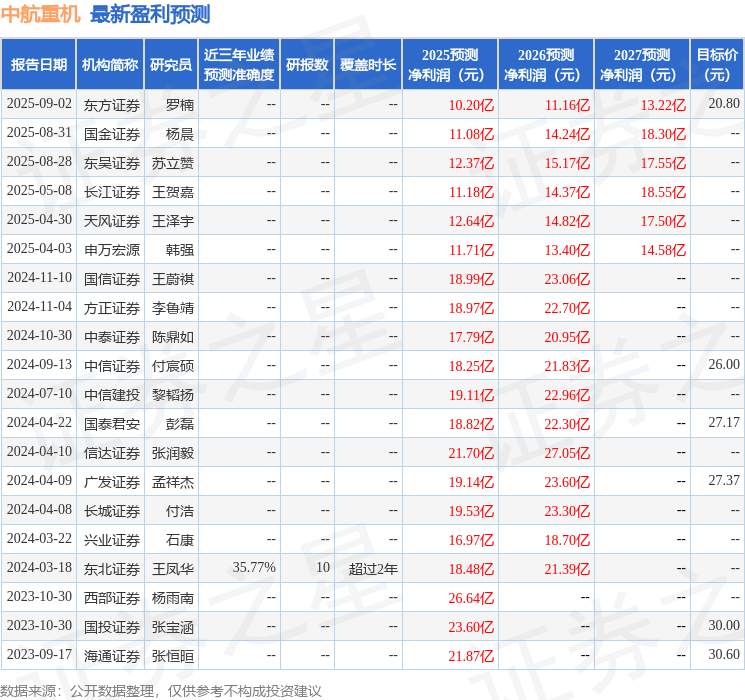
Task: Select the 覆盖时长 column header
Action: tap(368, 65)
